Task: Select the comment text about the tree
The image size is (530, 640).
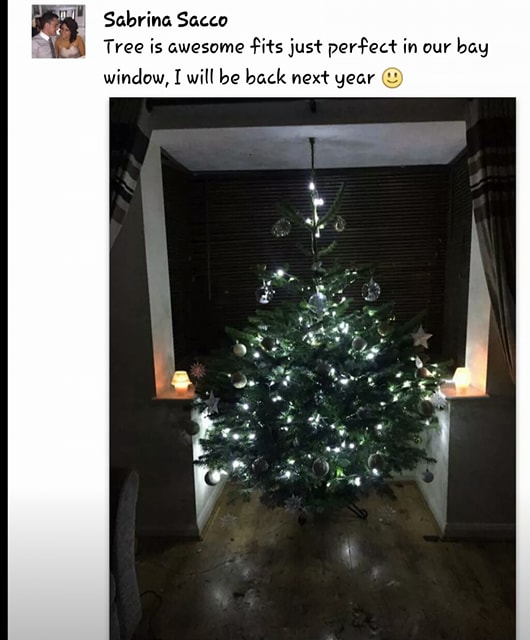Action: 296,62
